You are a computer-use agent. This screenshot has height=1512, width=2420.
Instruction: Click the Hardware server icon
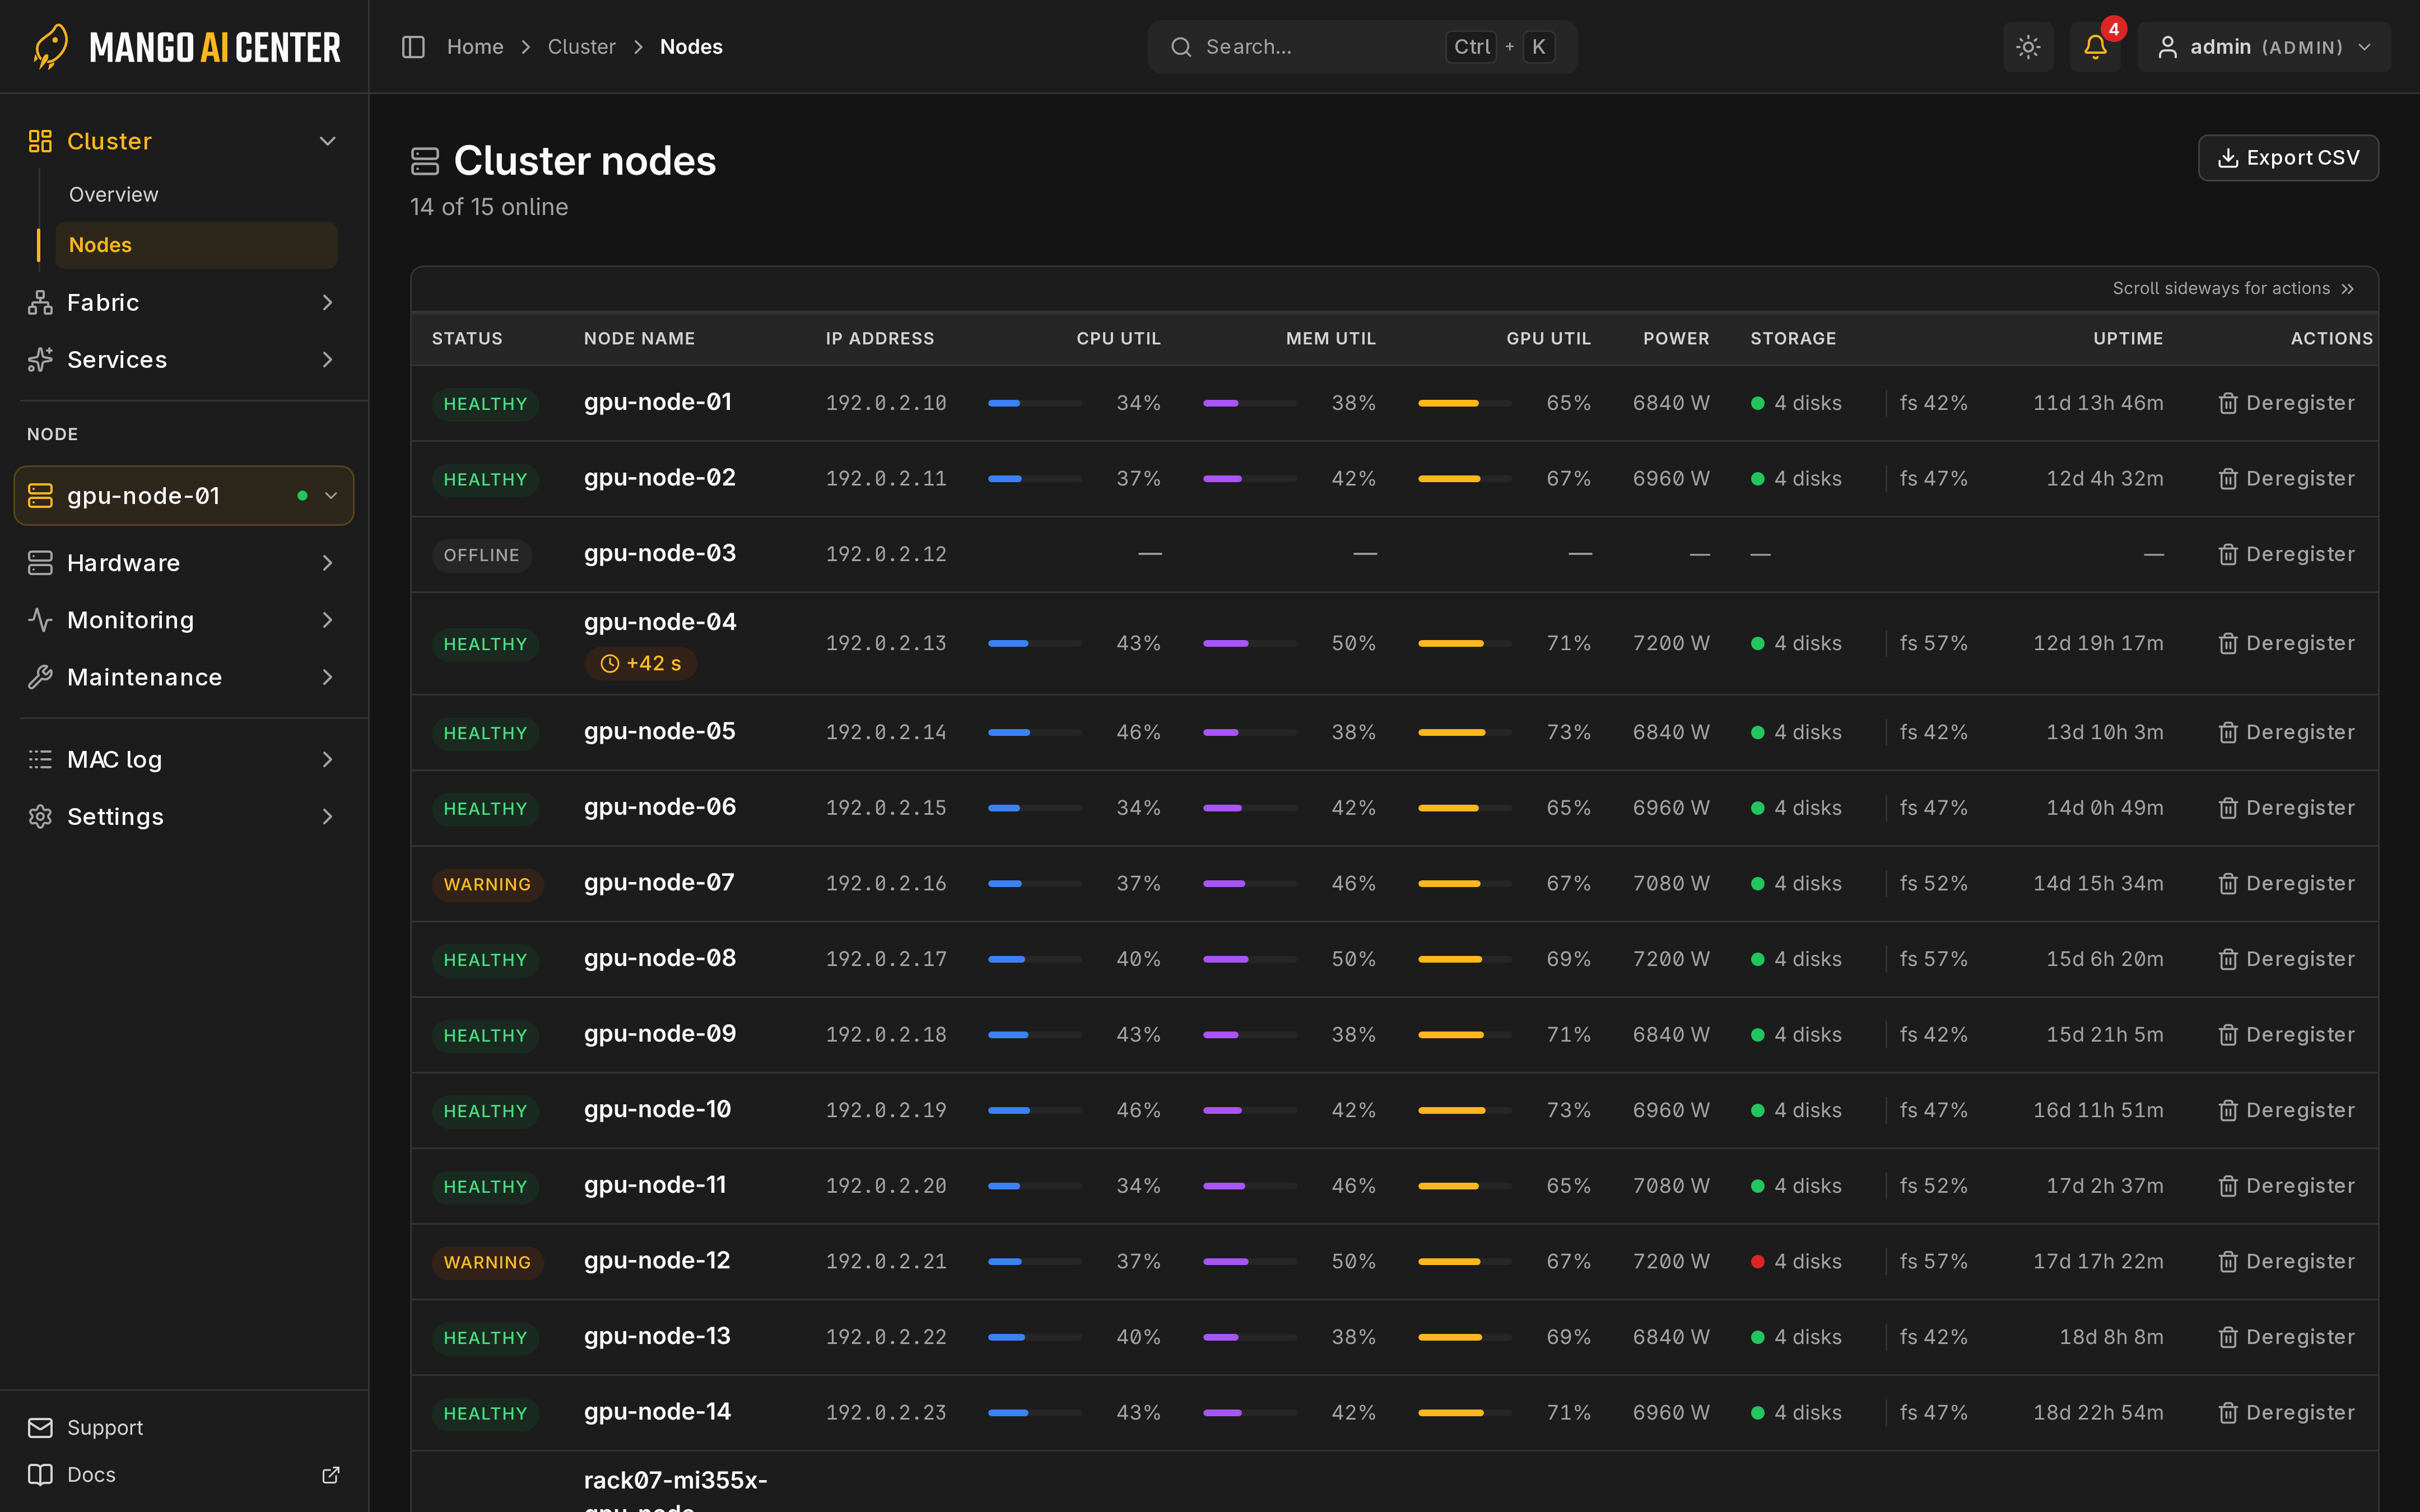point(40,563)
